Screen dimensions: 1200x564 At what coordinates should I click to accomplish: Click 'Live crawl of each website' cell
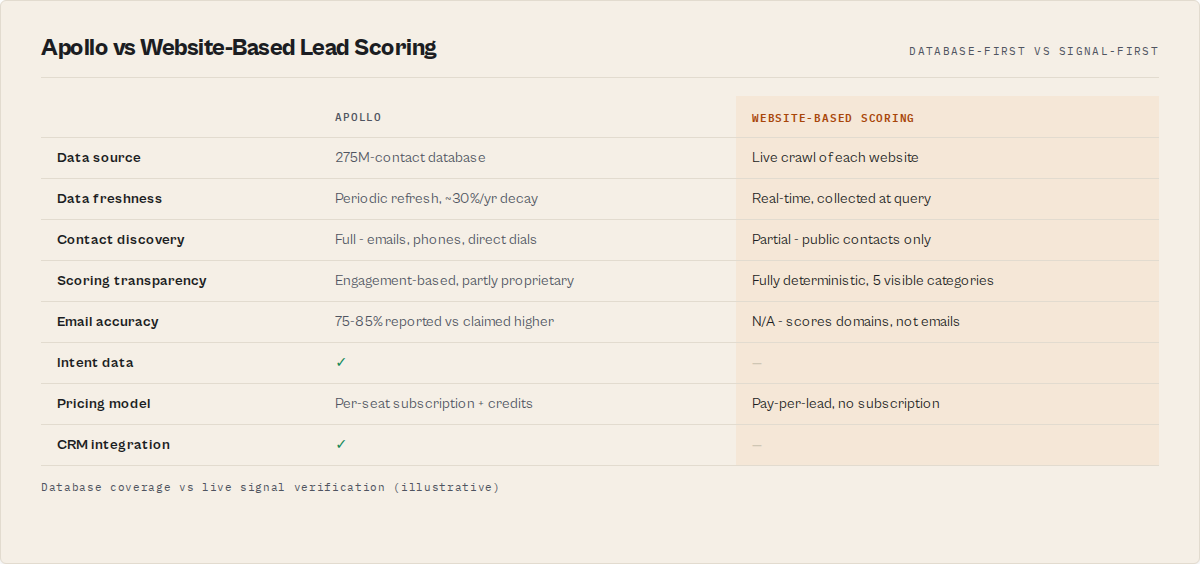[835, 157]
